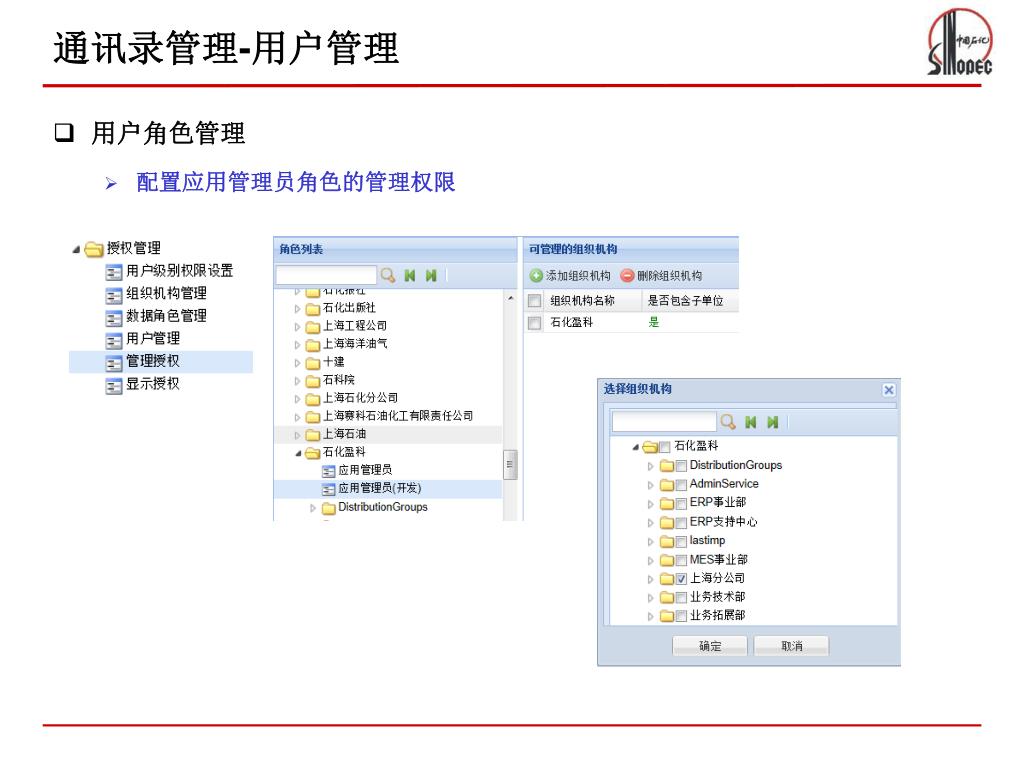Image resolution: width=1024 pixels, height=768 pixels.
Task: Click the lastimp folder icon in dialog
Action: tap(666, 541)
